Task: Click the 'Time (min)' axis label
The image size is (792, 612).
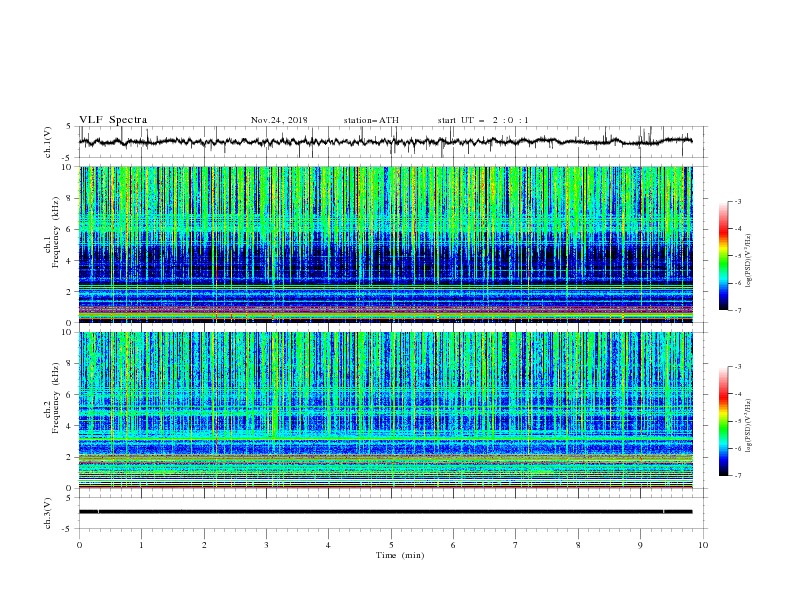Action: pos(400,555)
